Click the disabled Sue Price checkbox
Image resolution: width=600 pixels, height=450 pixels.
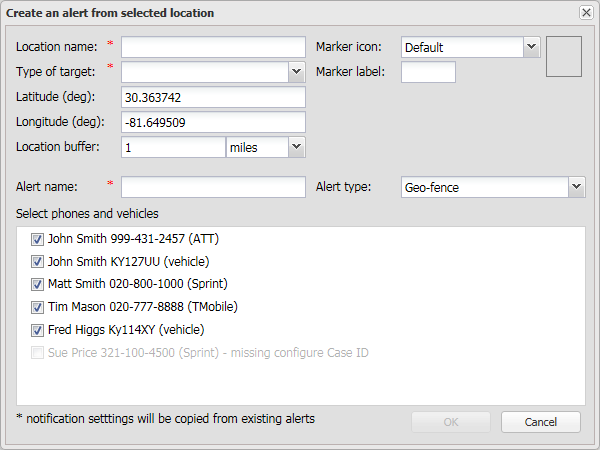point(38,353)
